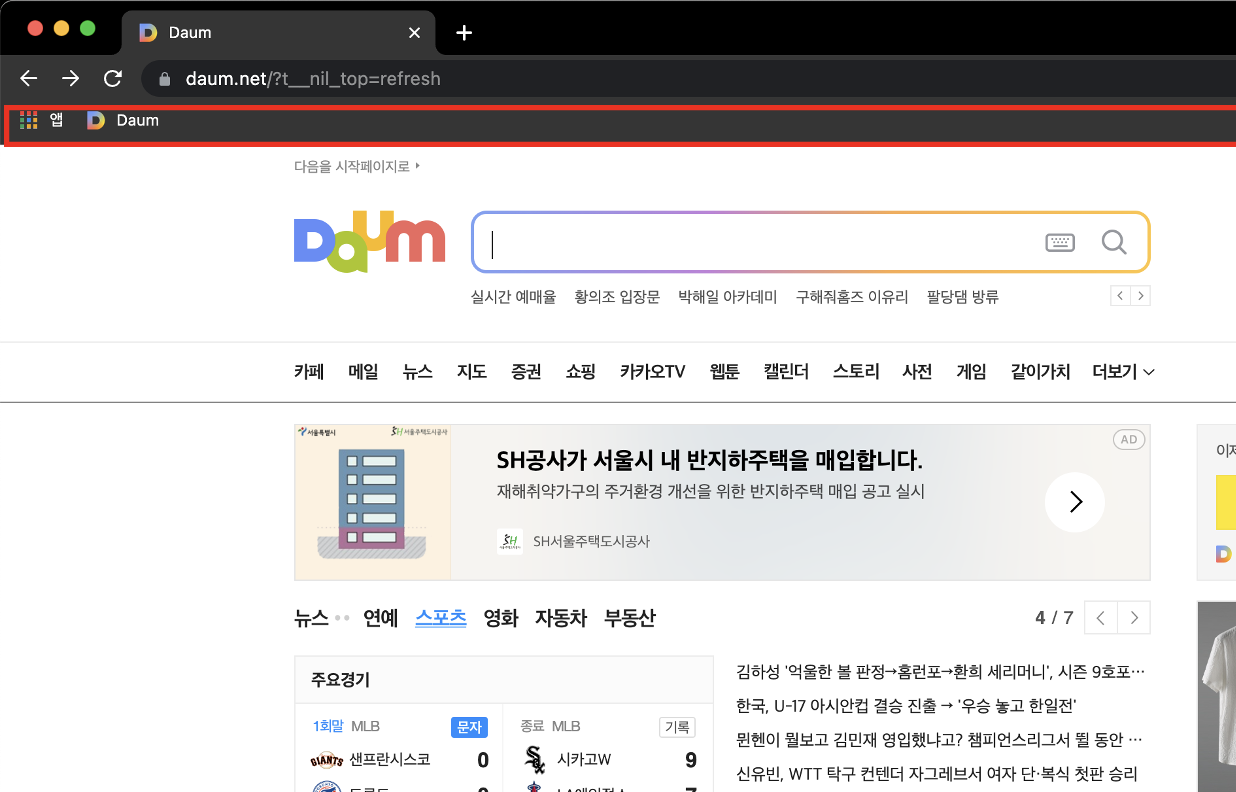Switch to the 연예 content tab
The width and height of the screenshot is (1236, 792).
(380, 618)
